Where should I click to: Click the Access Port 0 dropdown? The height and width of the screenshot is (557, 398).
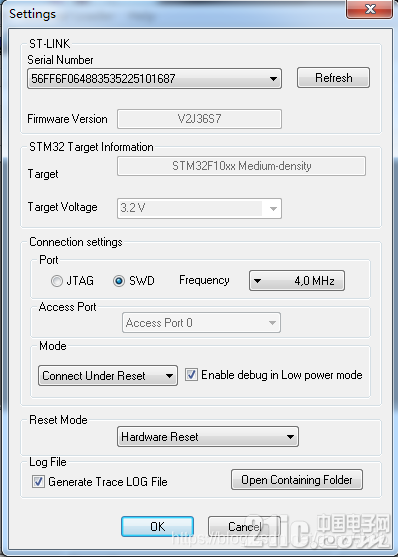(x=201, y=323)
